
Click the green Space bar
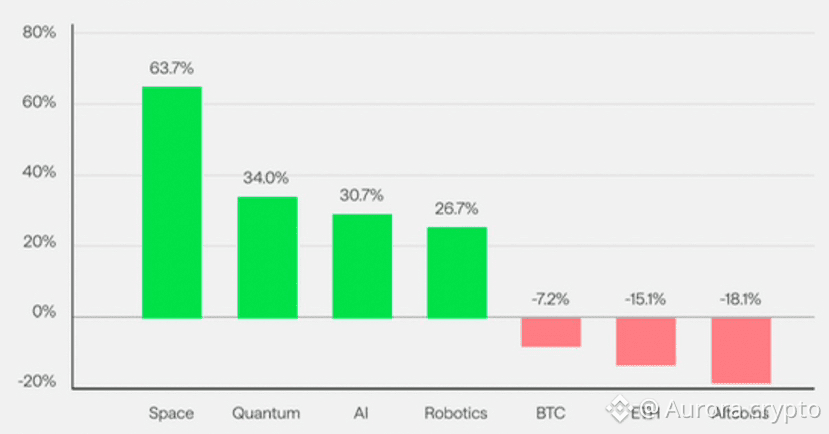coord(171,202)
